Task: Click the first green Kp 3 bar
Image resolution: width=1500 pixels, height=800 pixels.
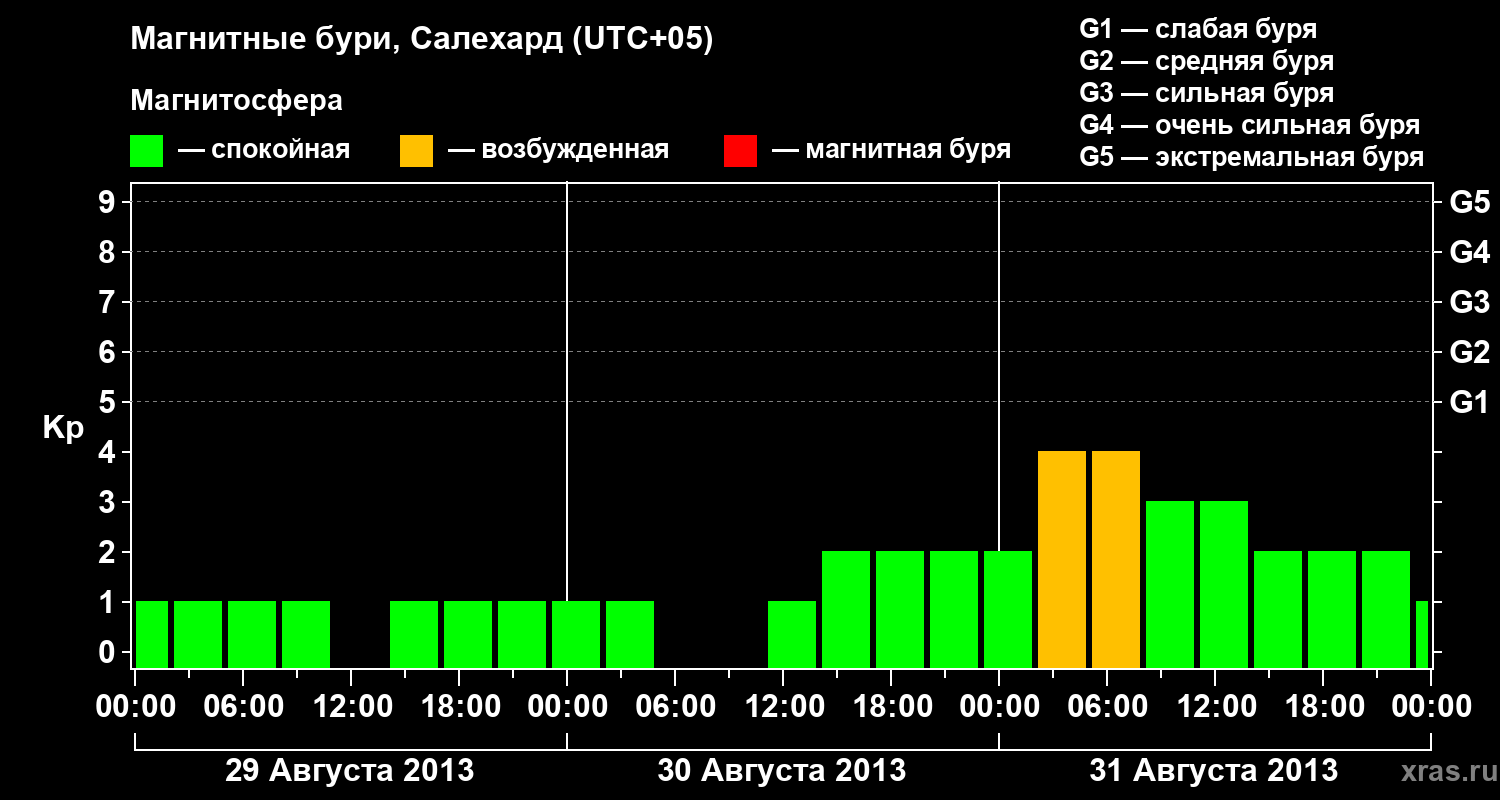Action: (1170, 585)
